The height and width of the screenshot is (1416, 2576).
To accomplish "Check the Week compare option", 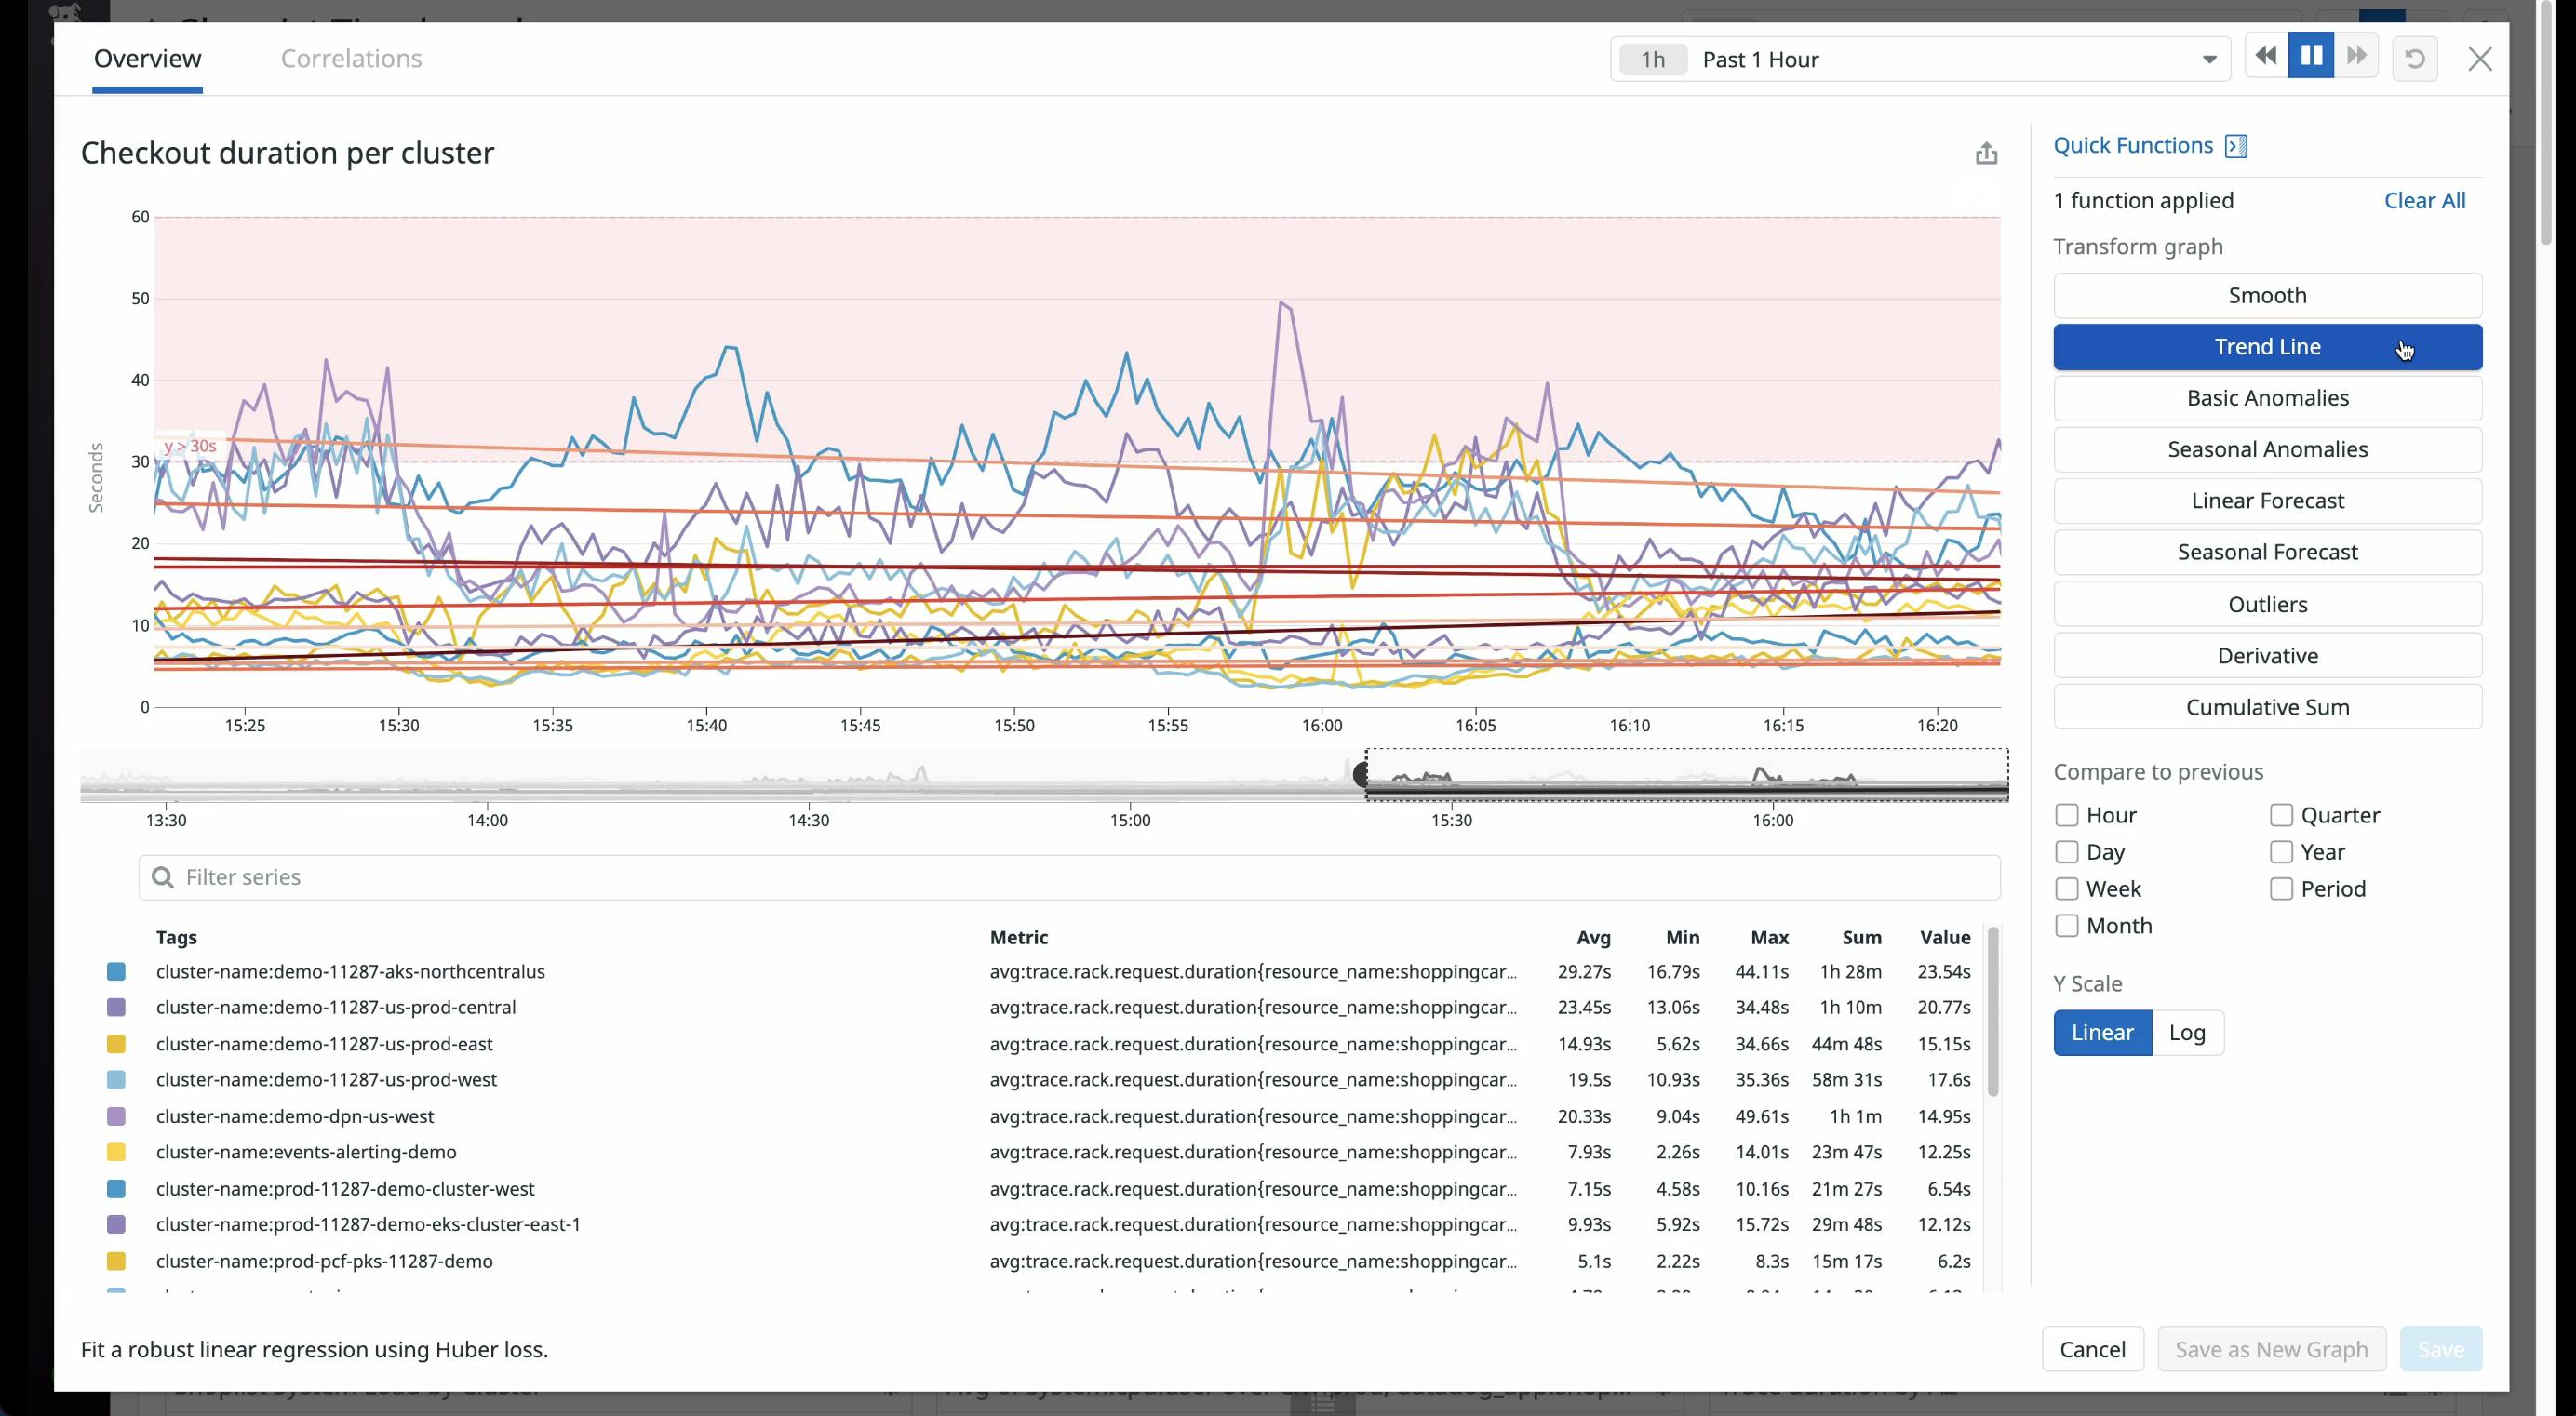I will (2067, 888).
